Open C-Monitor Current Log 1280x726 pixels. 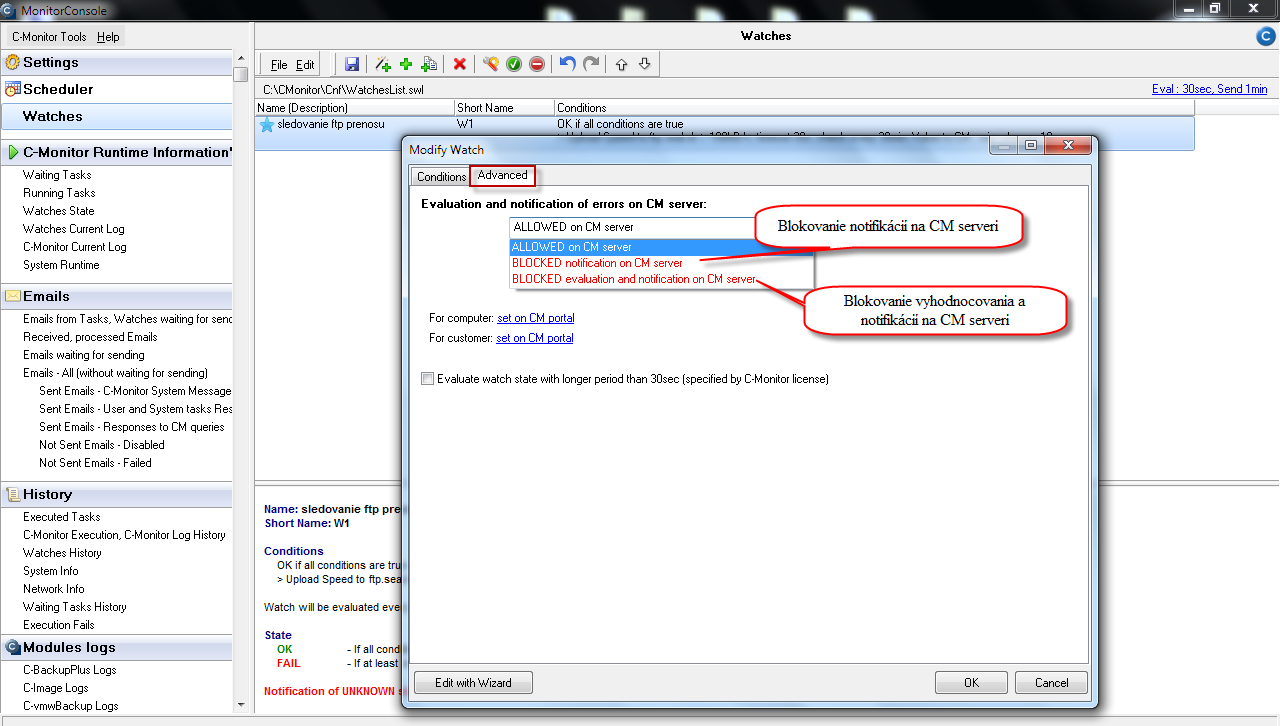point(74,247)
